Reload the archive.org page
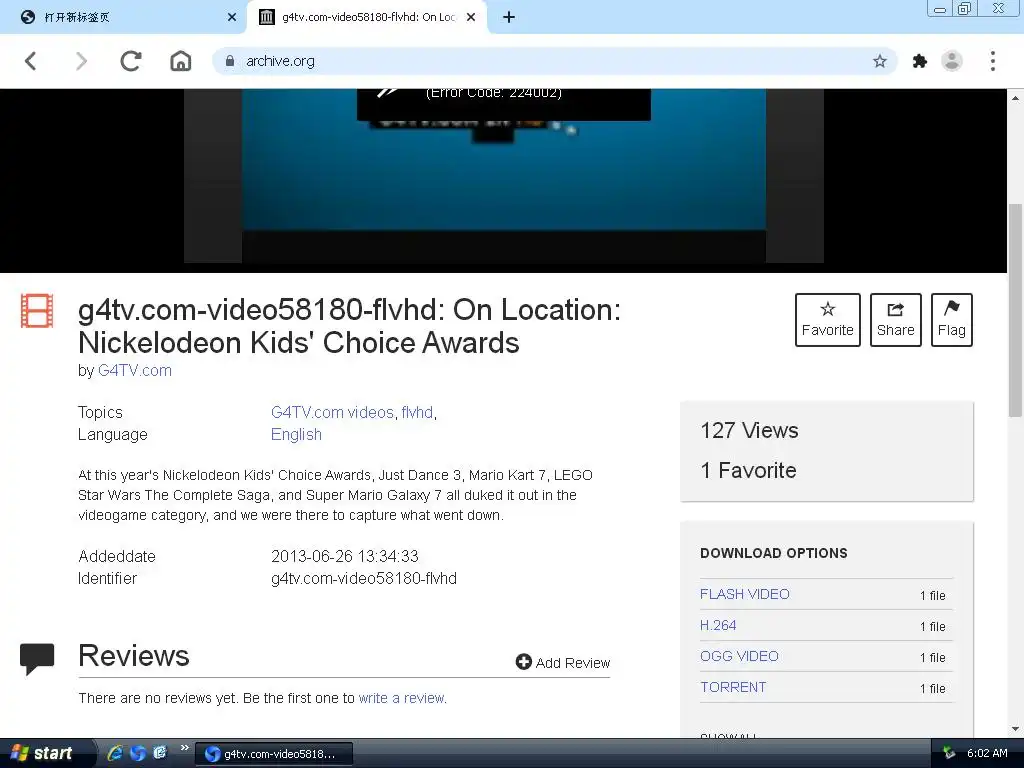 click(131, 61)
